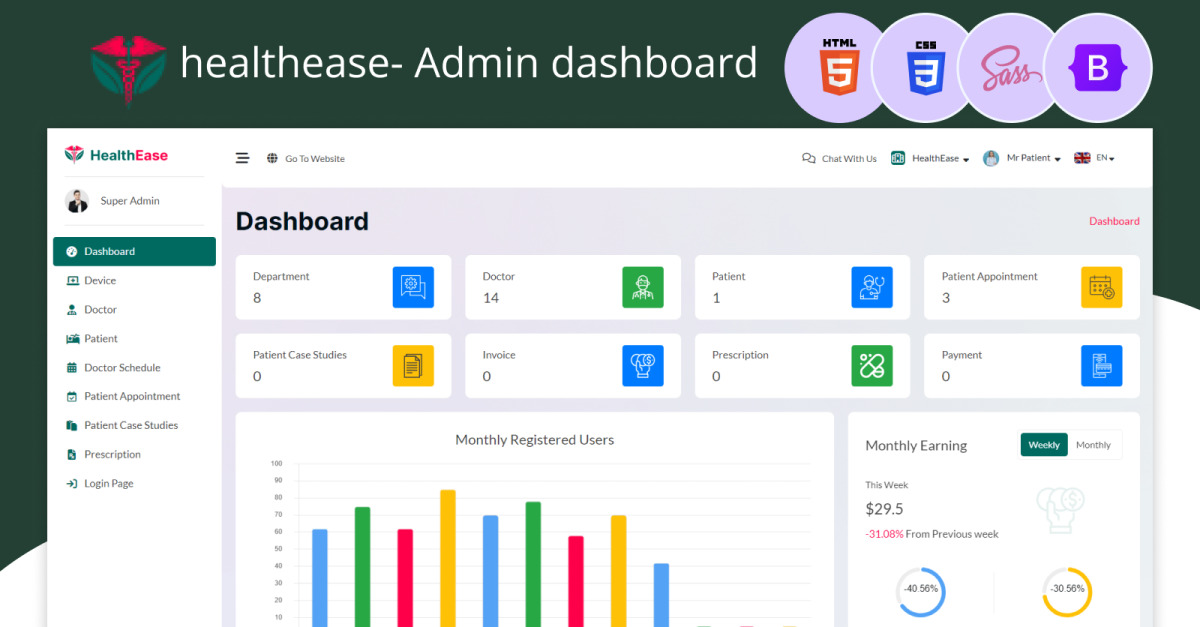The width and height of the screenshot is (1200, 627).
Task: Click the hamburger menu toggle icon
Action: point(242,158)
